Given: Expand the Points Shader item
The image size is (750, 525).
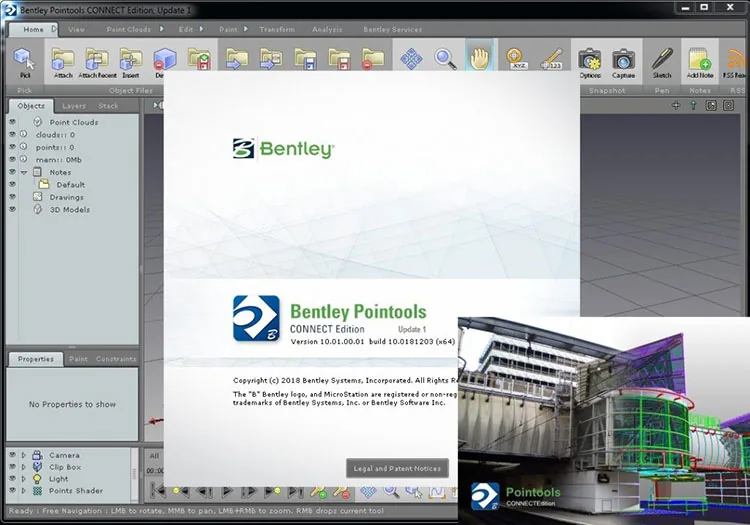Looking at the screenshot, I should pyautogui.click(x=23, y=491).
